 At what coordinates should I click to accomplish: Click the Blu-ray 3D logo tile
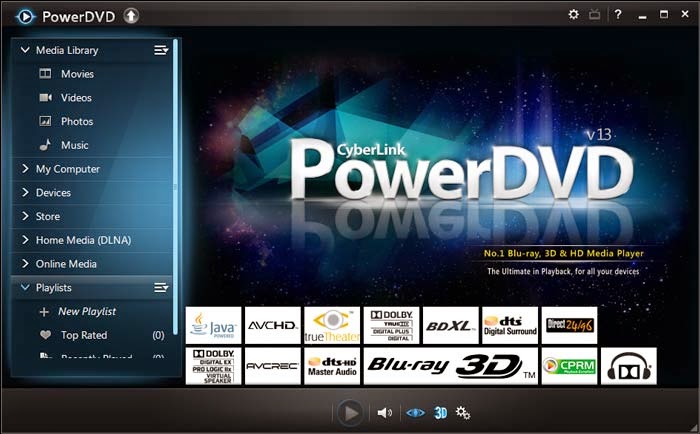pos(450,366)
